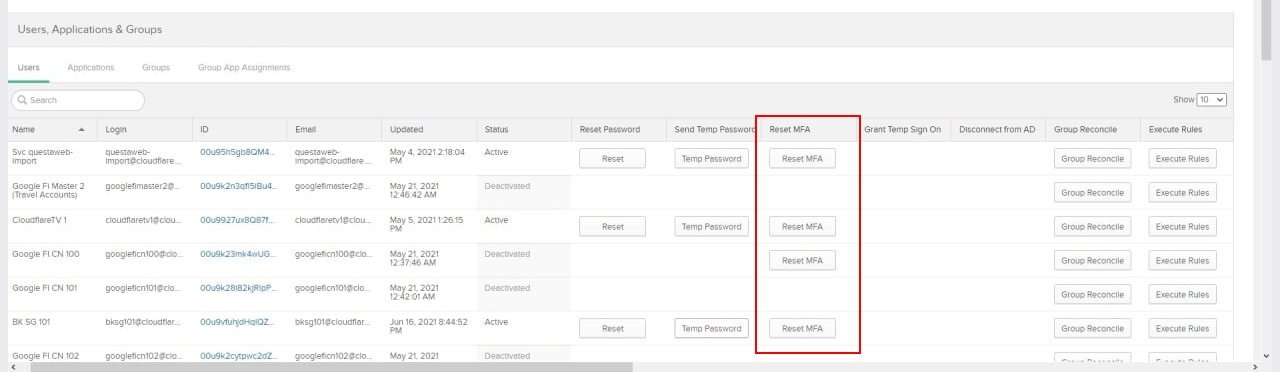Screen dimensions: 1280x372
Task: Group Reconcile Google FI Master 2 row
Action: (1092, 193)
